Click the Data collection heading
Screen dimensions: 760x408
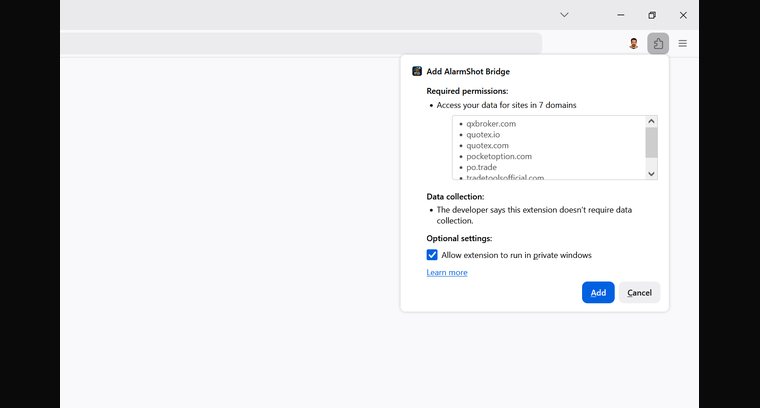point(455,197)
